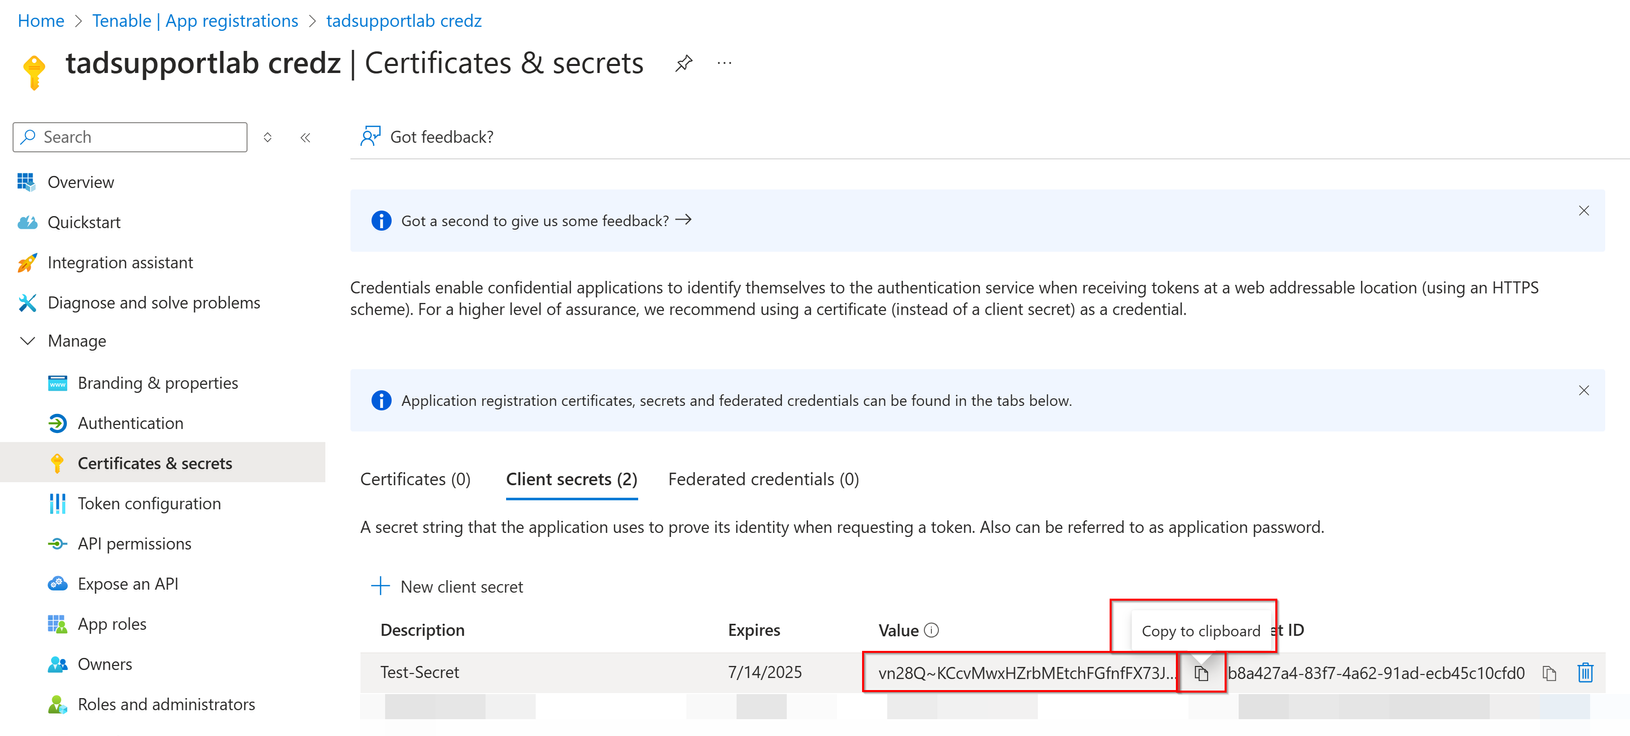Image resolution: width=1630 pixels, height=736 pixels.
Task: Click the plus icon for new client secret
Action: pos(380,586)
